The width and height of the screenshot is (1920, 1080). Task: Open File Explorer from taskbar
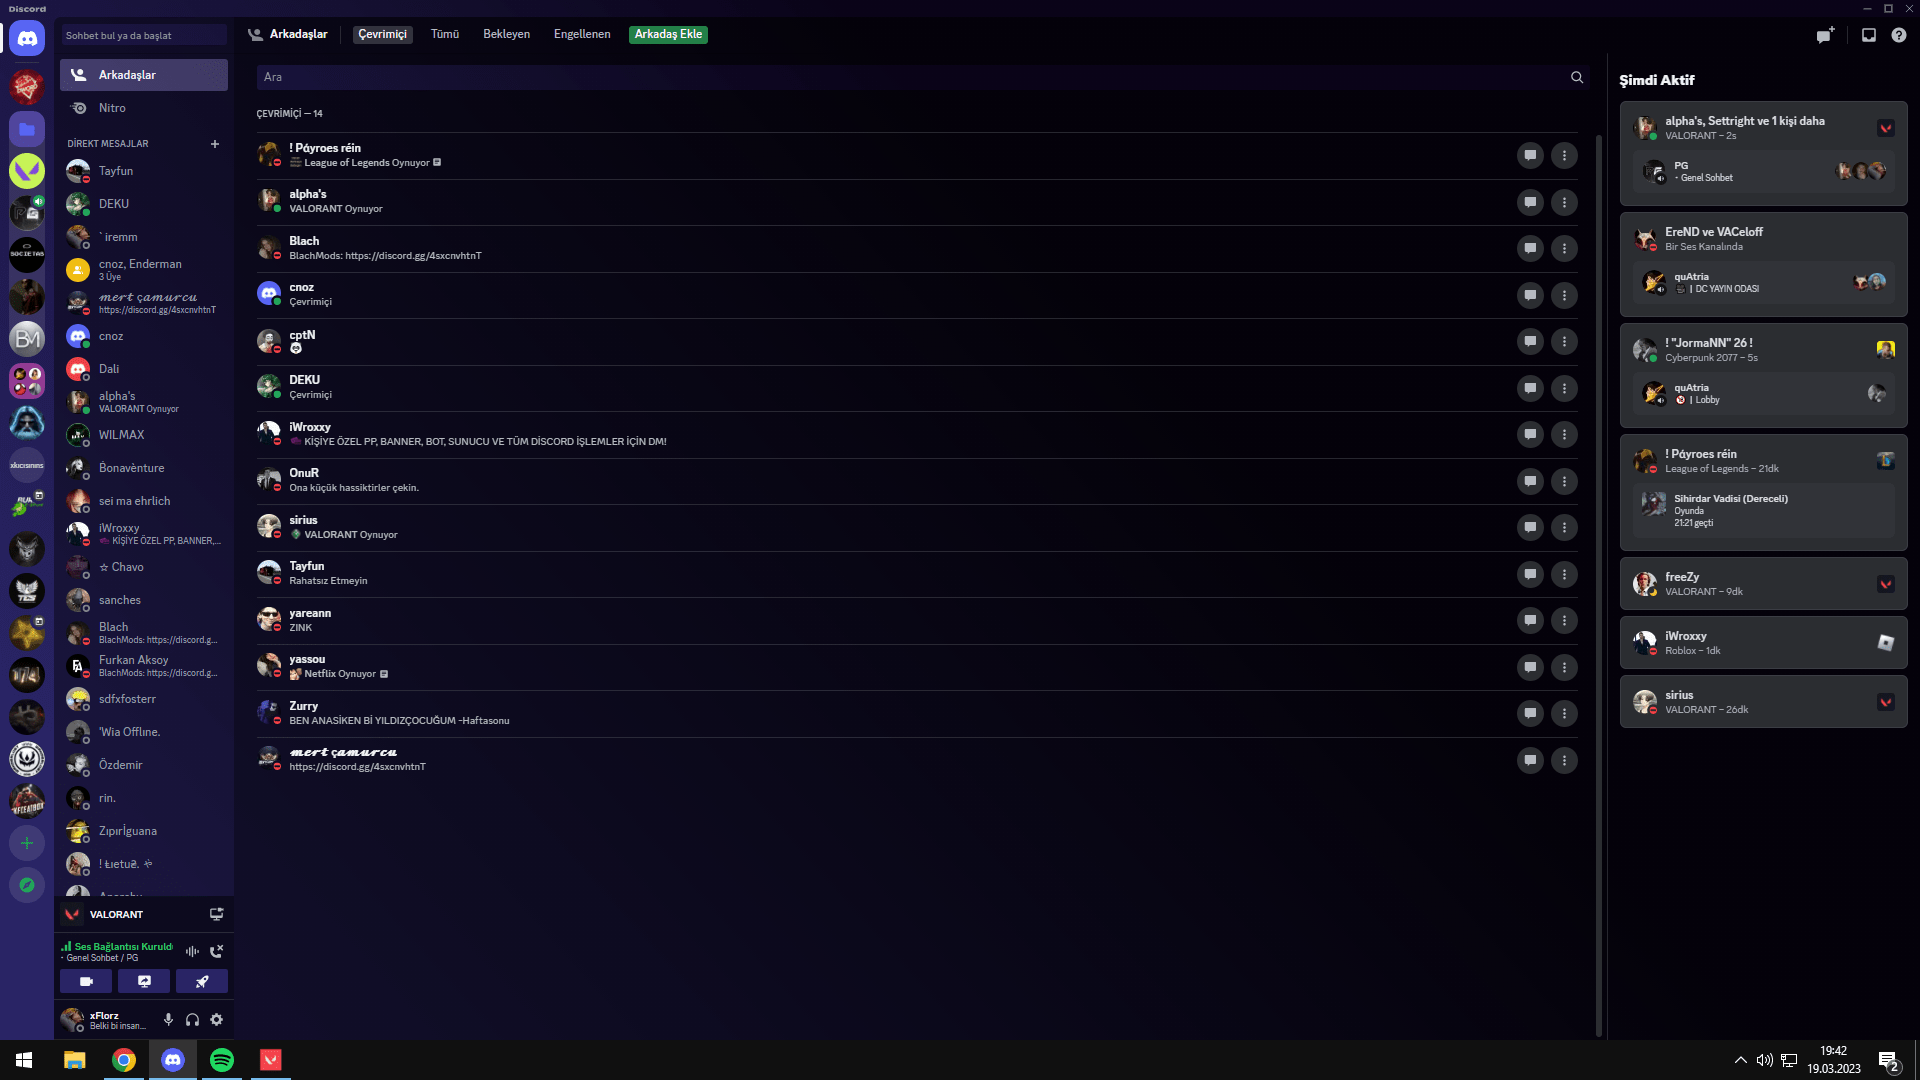tap(75, 1060)
